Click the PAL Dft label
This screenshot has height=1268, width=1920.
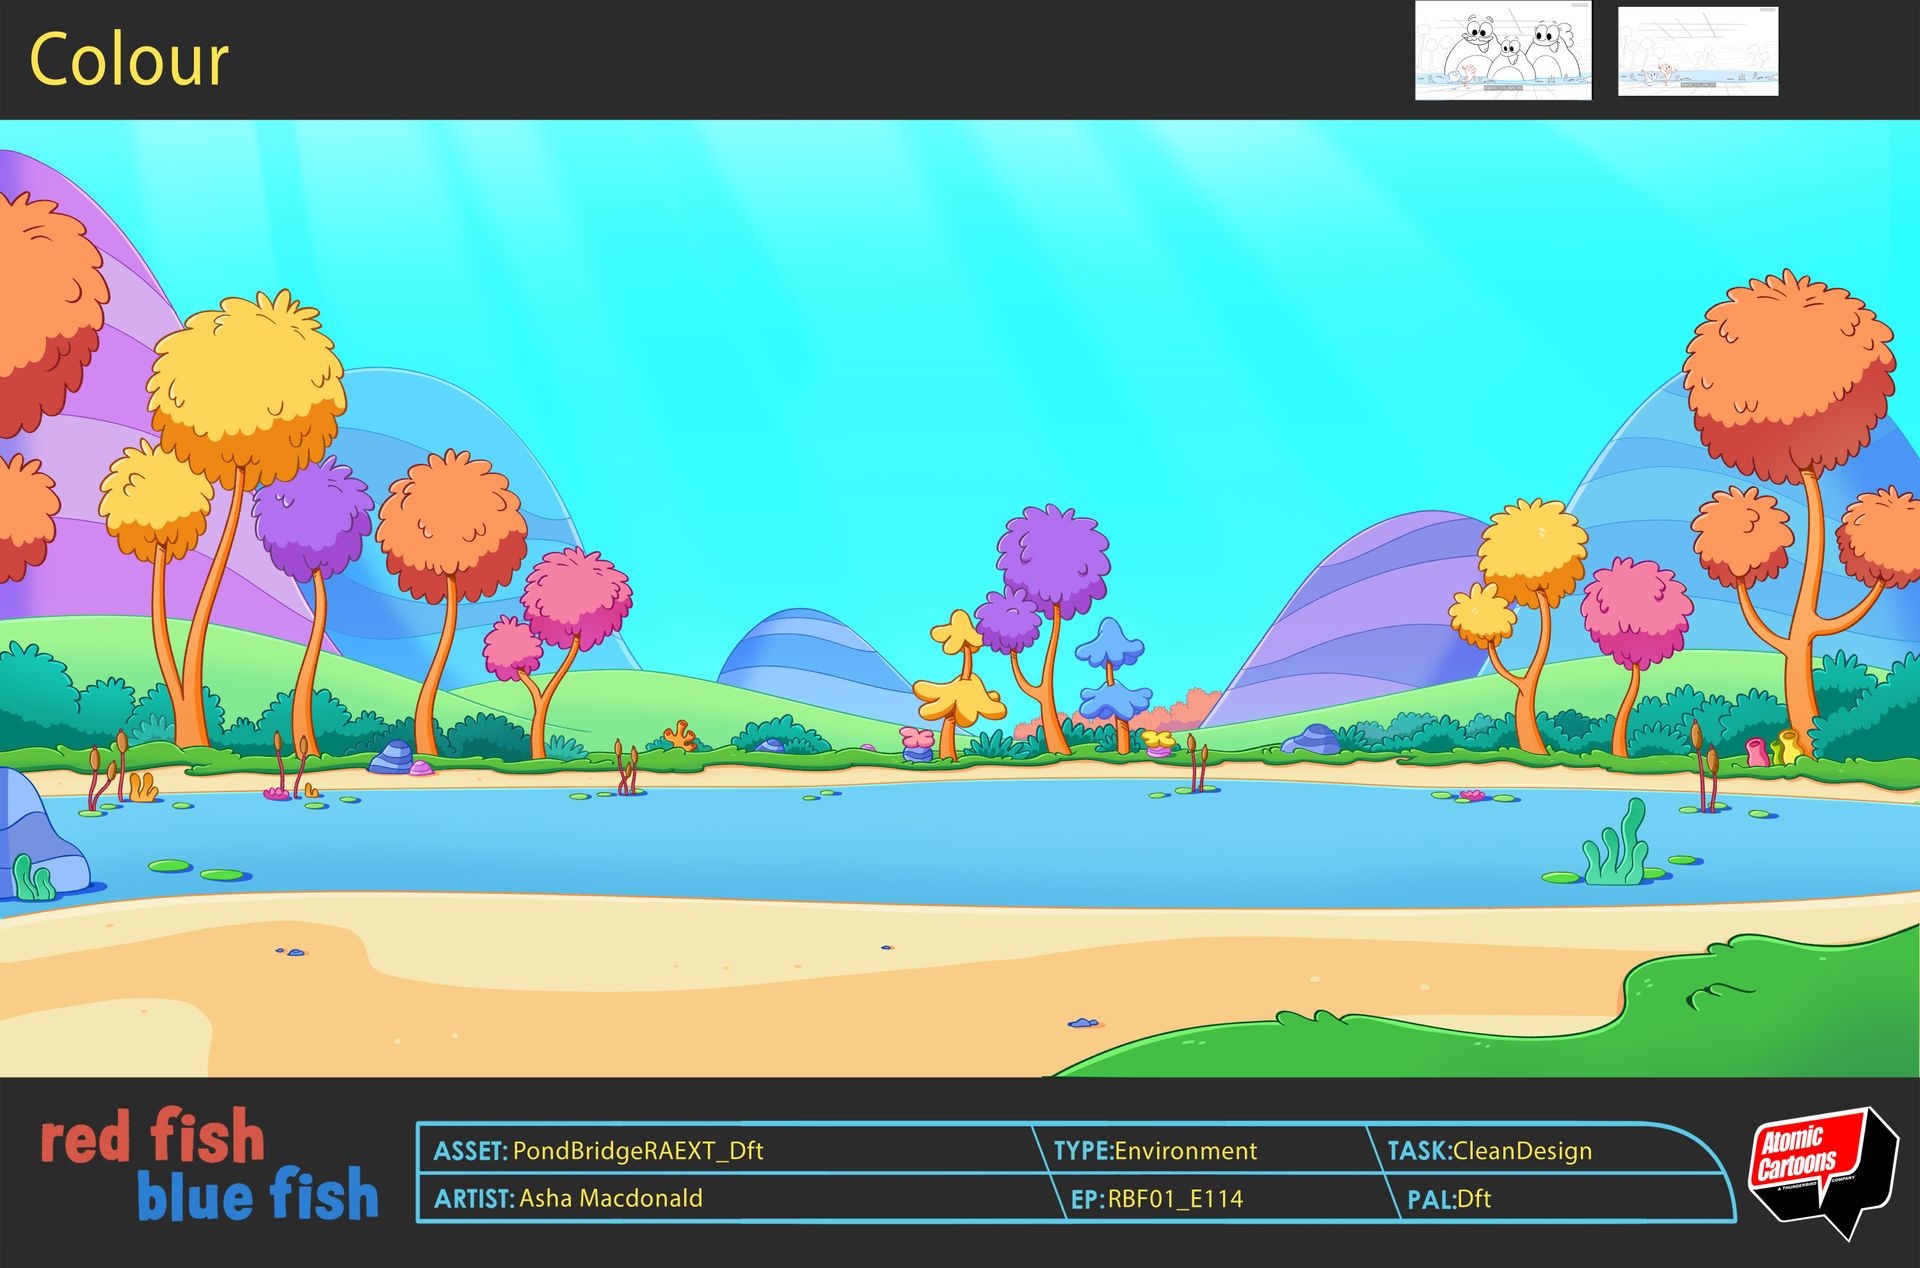(1448, 1198)
